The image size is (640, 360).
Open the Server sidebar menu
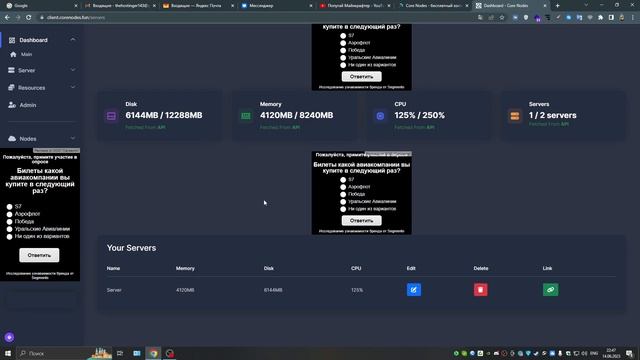pyautogui.click(x=27, y=70)
